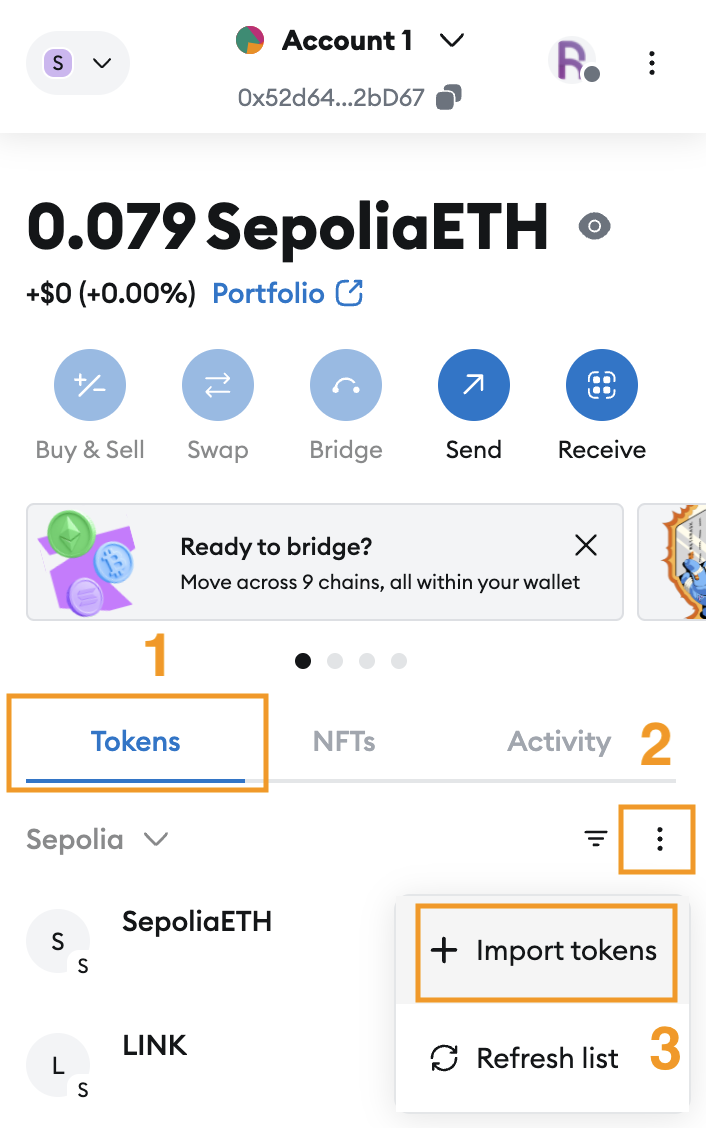Open the top-right wallet options menu
This screenshot has width=706, height=1128.
pos(651,64)
